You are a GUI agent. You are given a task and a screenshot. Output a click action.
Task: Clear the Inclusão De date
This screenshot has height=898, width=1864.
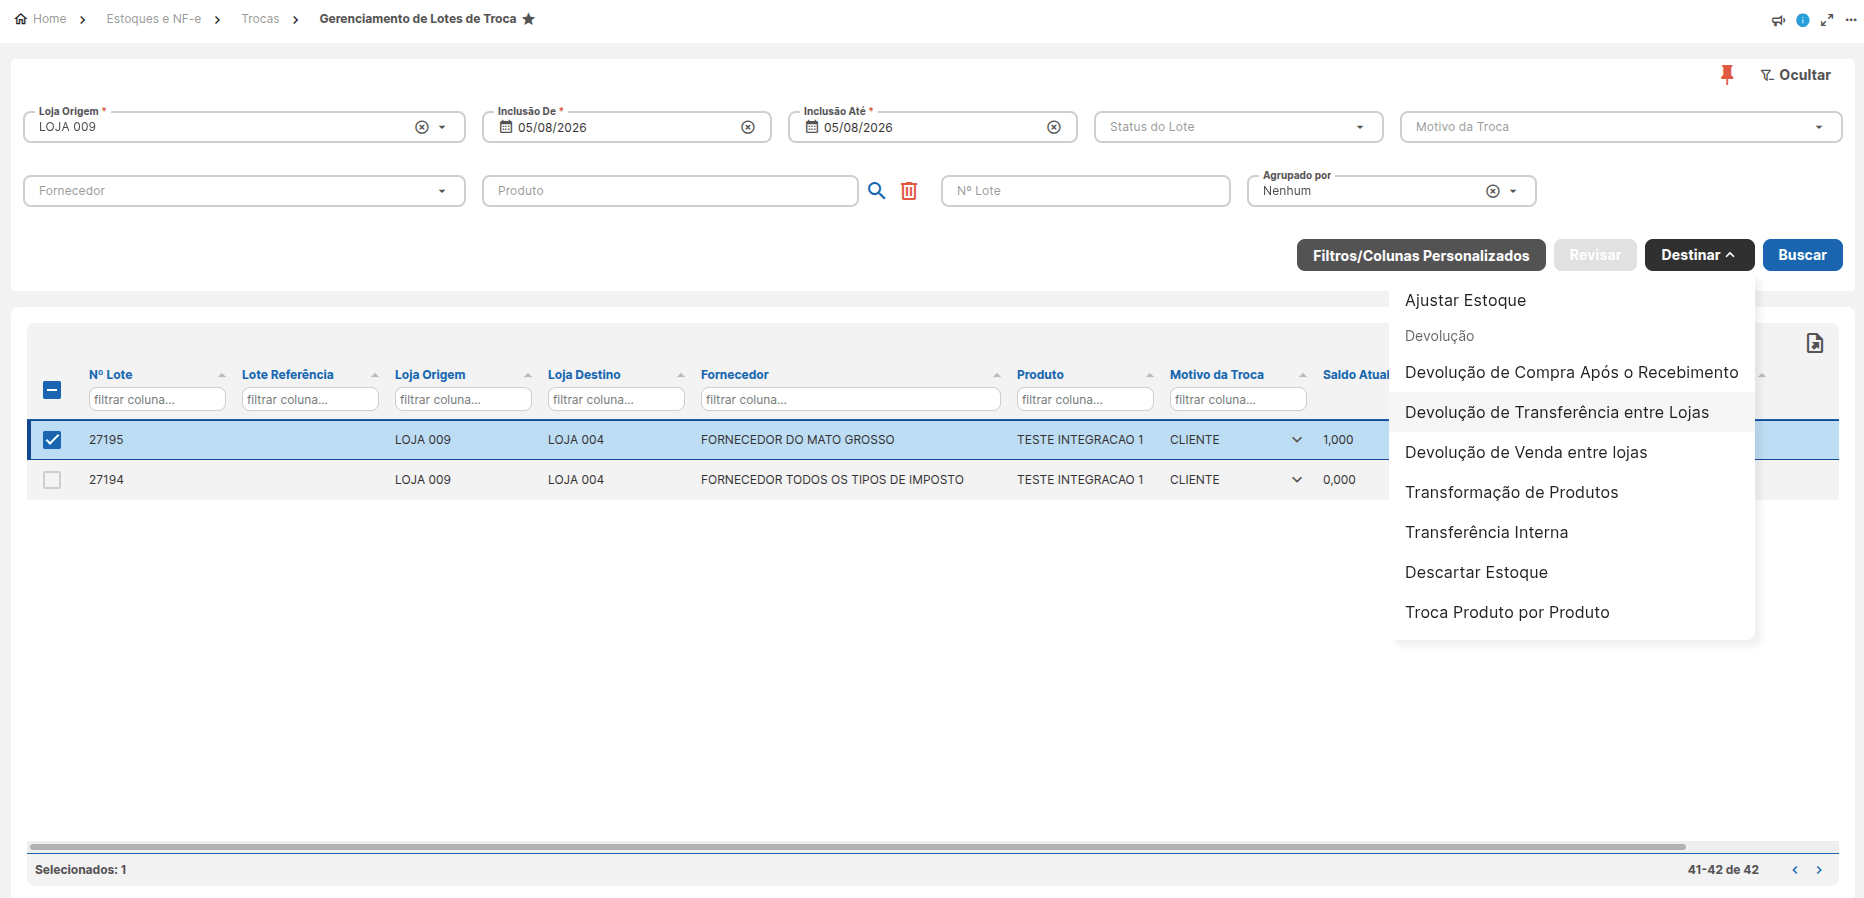(748, 127)
